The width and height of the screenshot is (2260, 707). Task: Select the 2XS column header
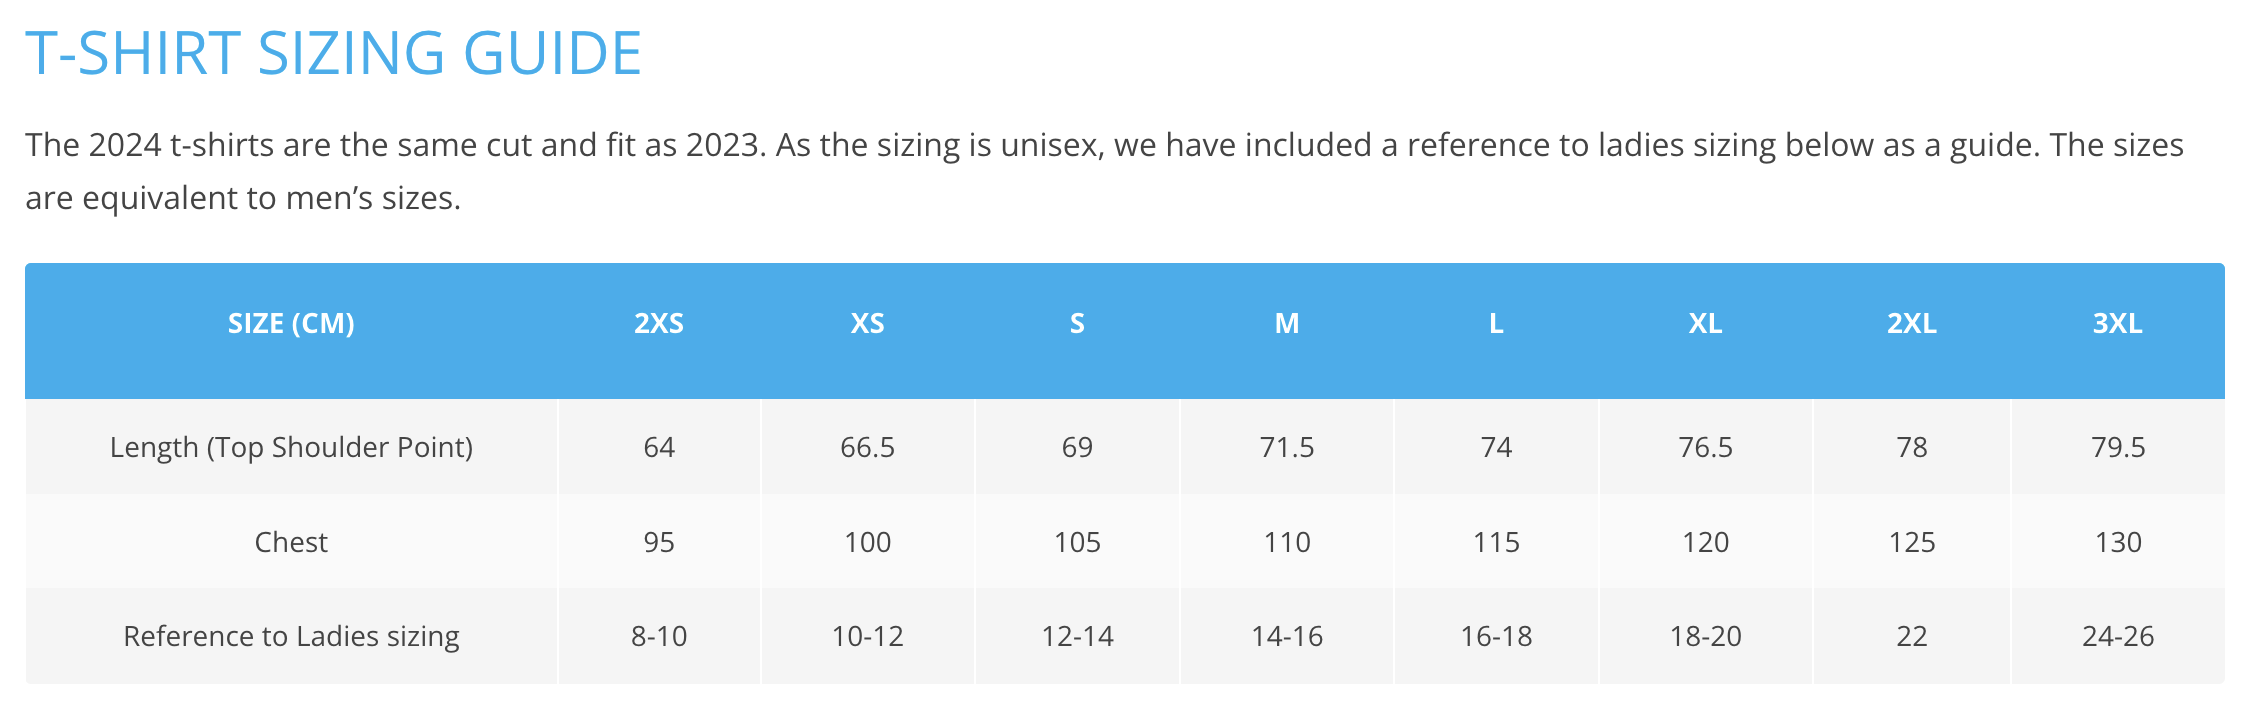659,324
